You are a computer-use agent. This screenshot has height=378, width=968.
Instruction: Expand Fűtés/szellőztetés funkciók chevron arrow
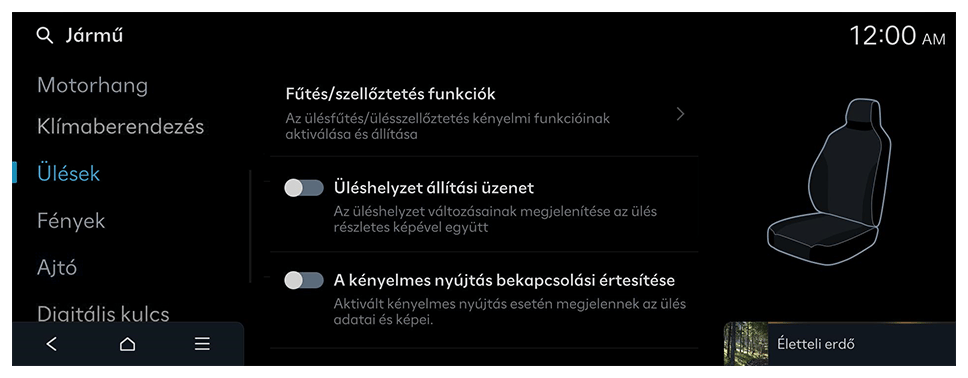pos(680,114)
